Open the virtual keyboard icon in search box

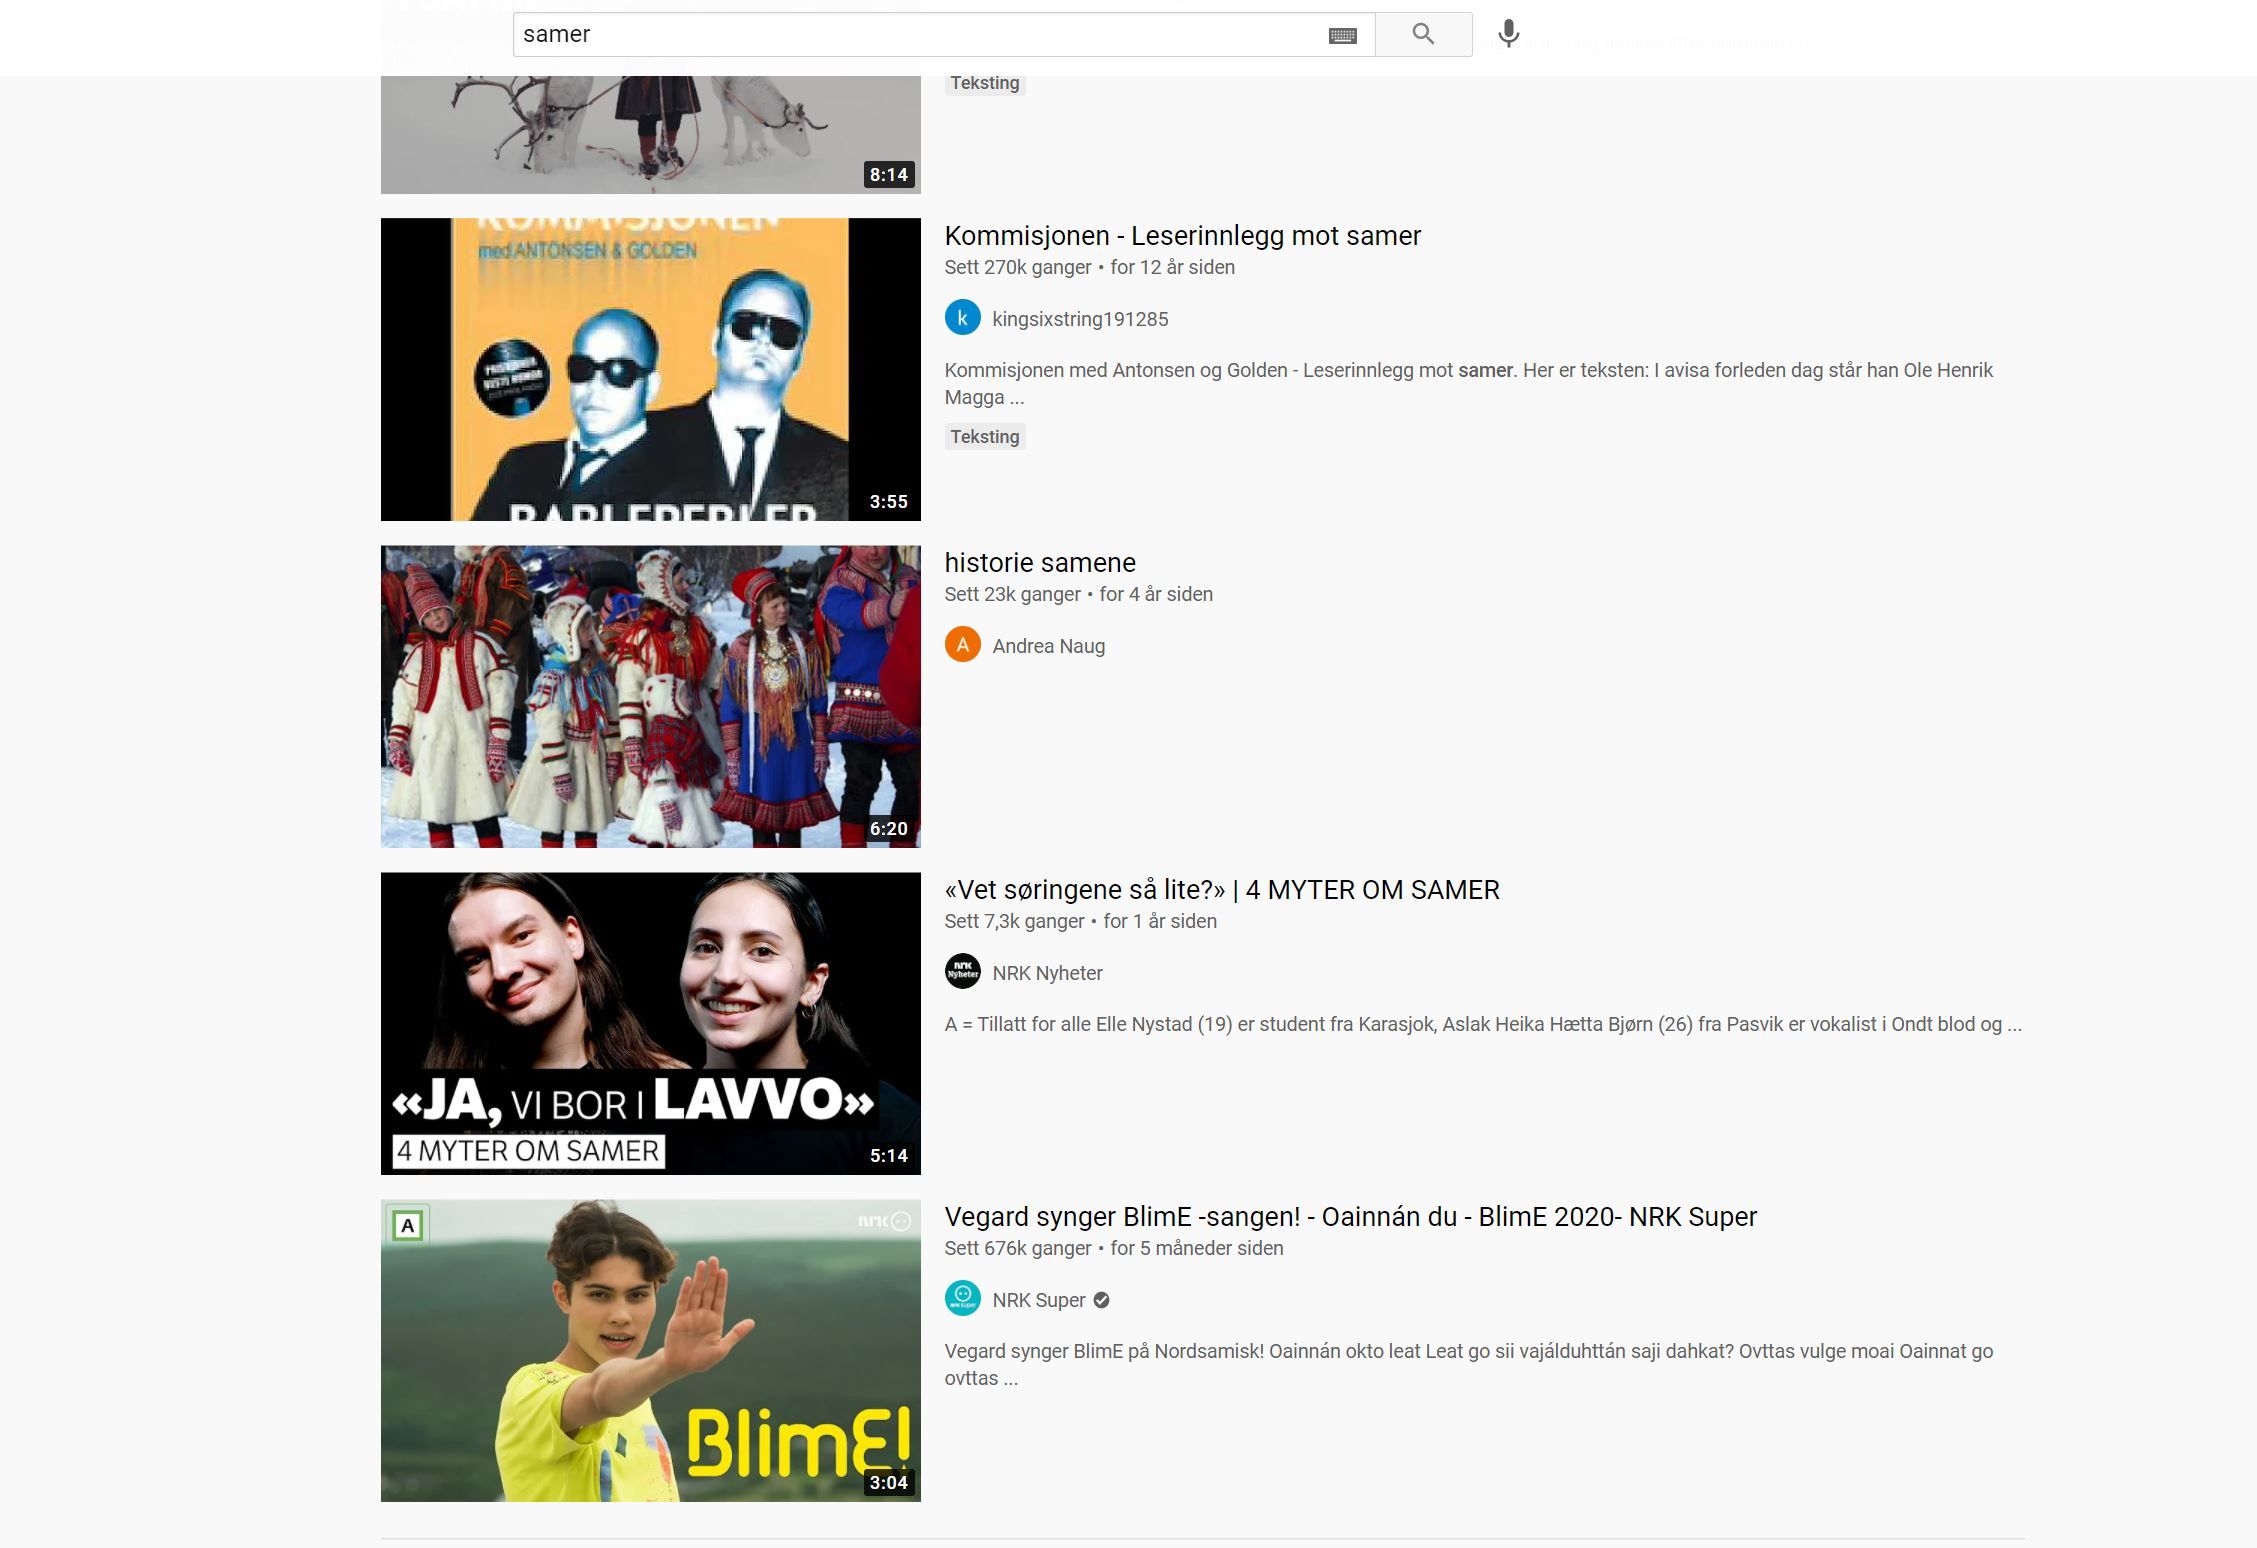1342,35
